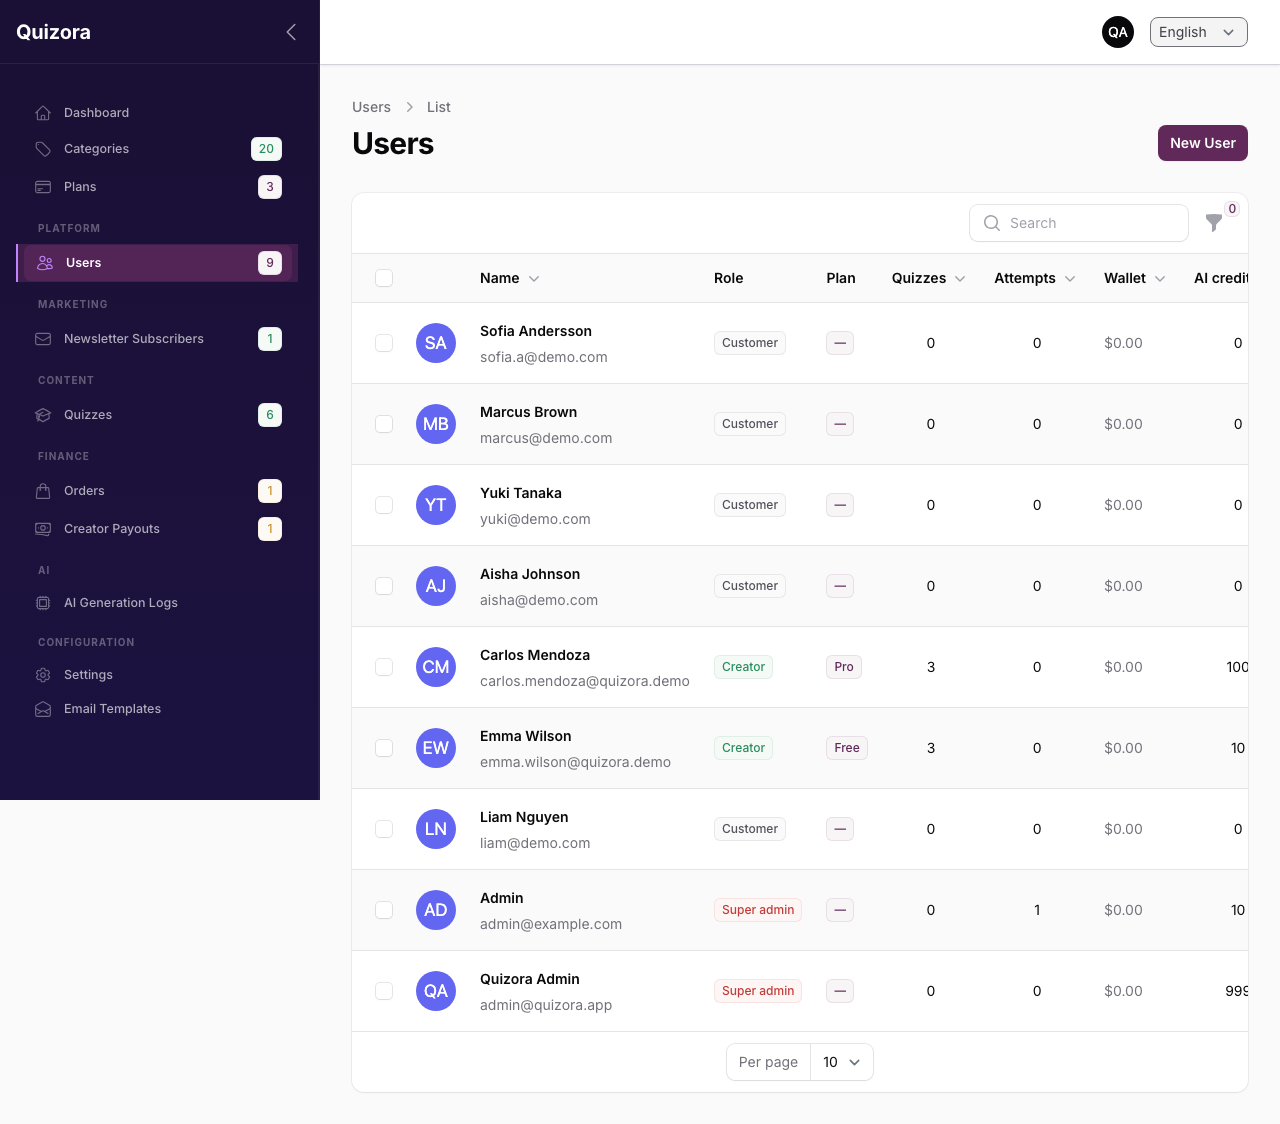Click the QA user avatar in header

[x=1118, y=32]
